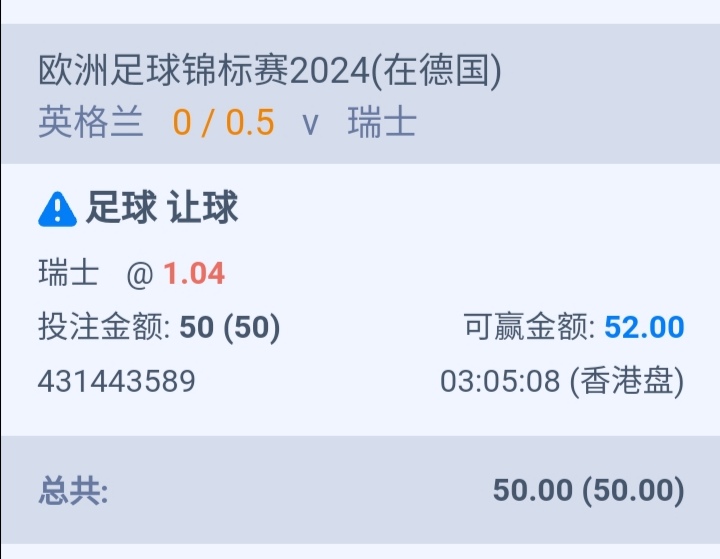
Task: Tap the 投注金额 label
Action: (x=104, y=327)
